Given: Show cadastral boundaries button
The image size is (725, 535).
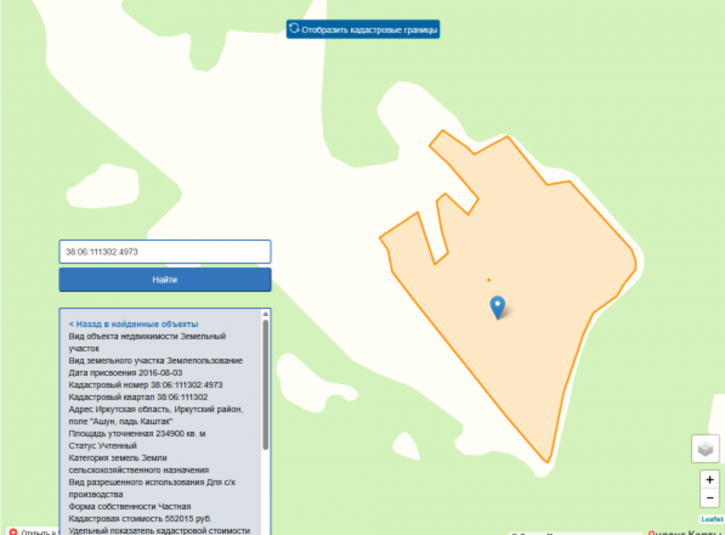Looking at the screenshot, I should tap(363, 29).
